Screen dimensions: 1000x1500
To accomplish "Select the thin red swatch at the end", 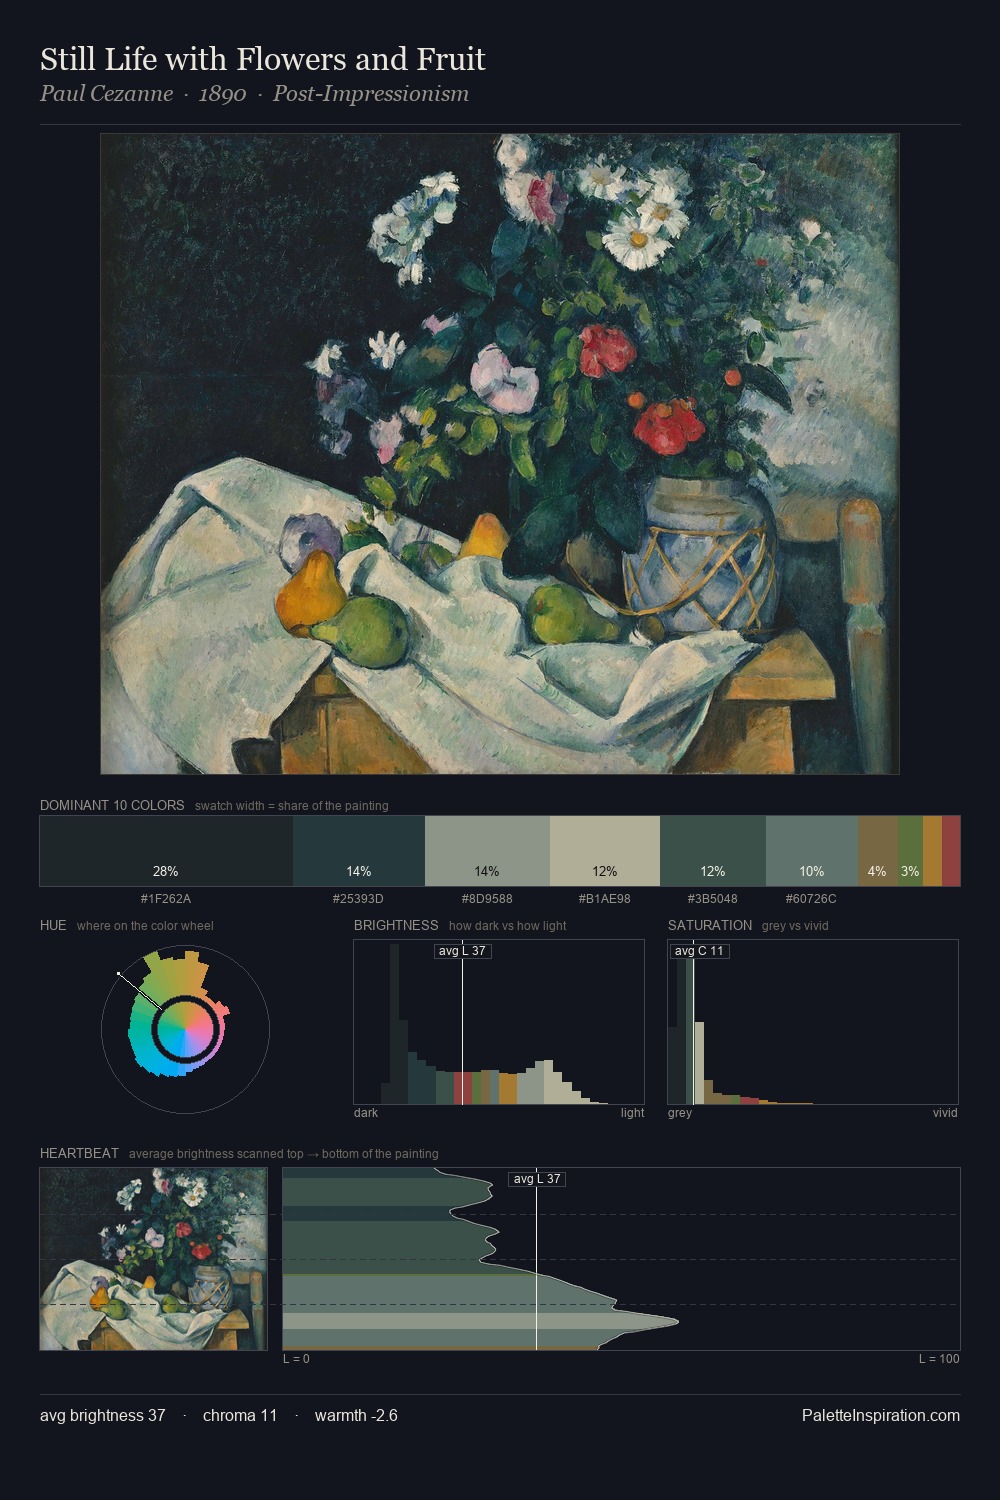I will pyautogui.click(x=951, y=851).
